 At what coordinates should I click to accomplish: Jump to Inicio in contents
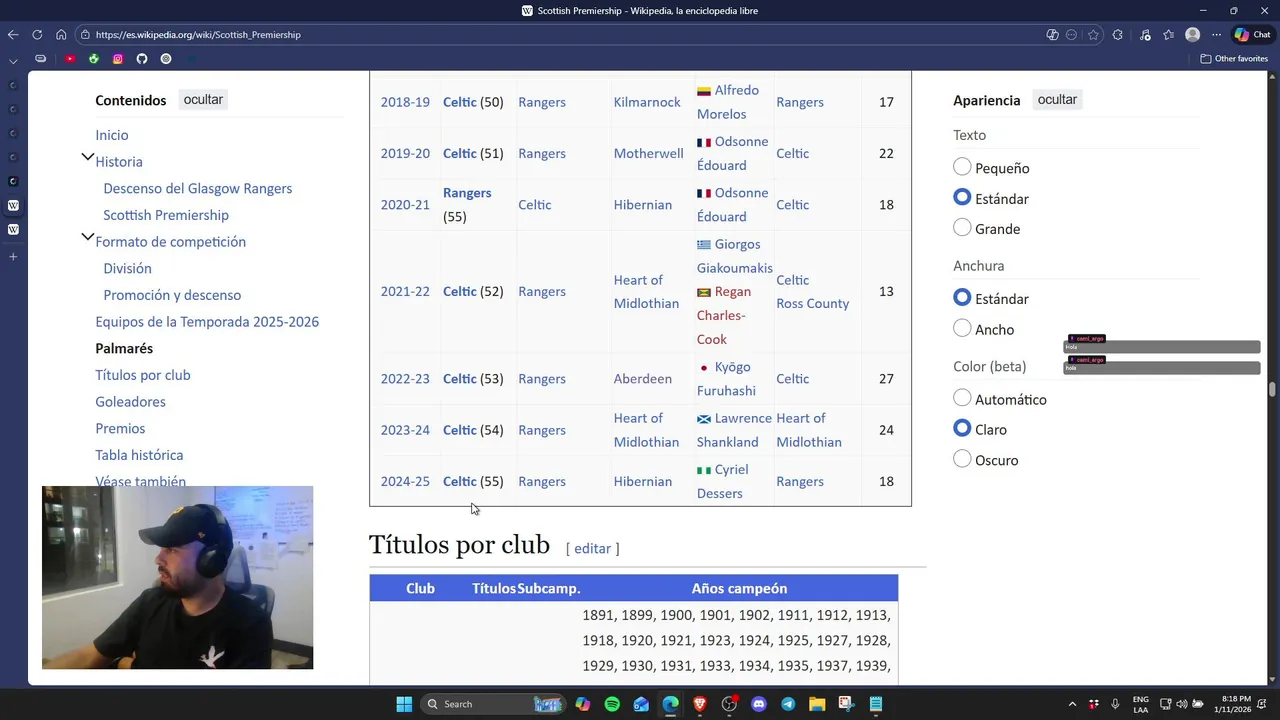click(x=112, y=135)
